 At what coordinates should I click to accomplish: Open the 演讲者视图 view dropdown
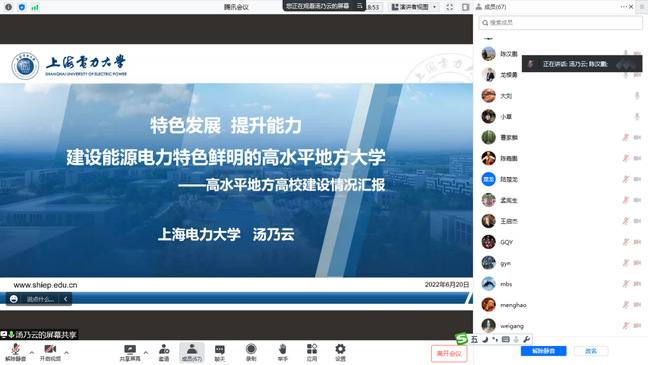click(414, 7)
